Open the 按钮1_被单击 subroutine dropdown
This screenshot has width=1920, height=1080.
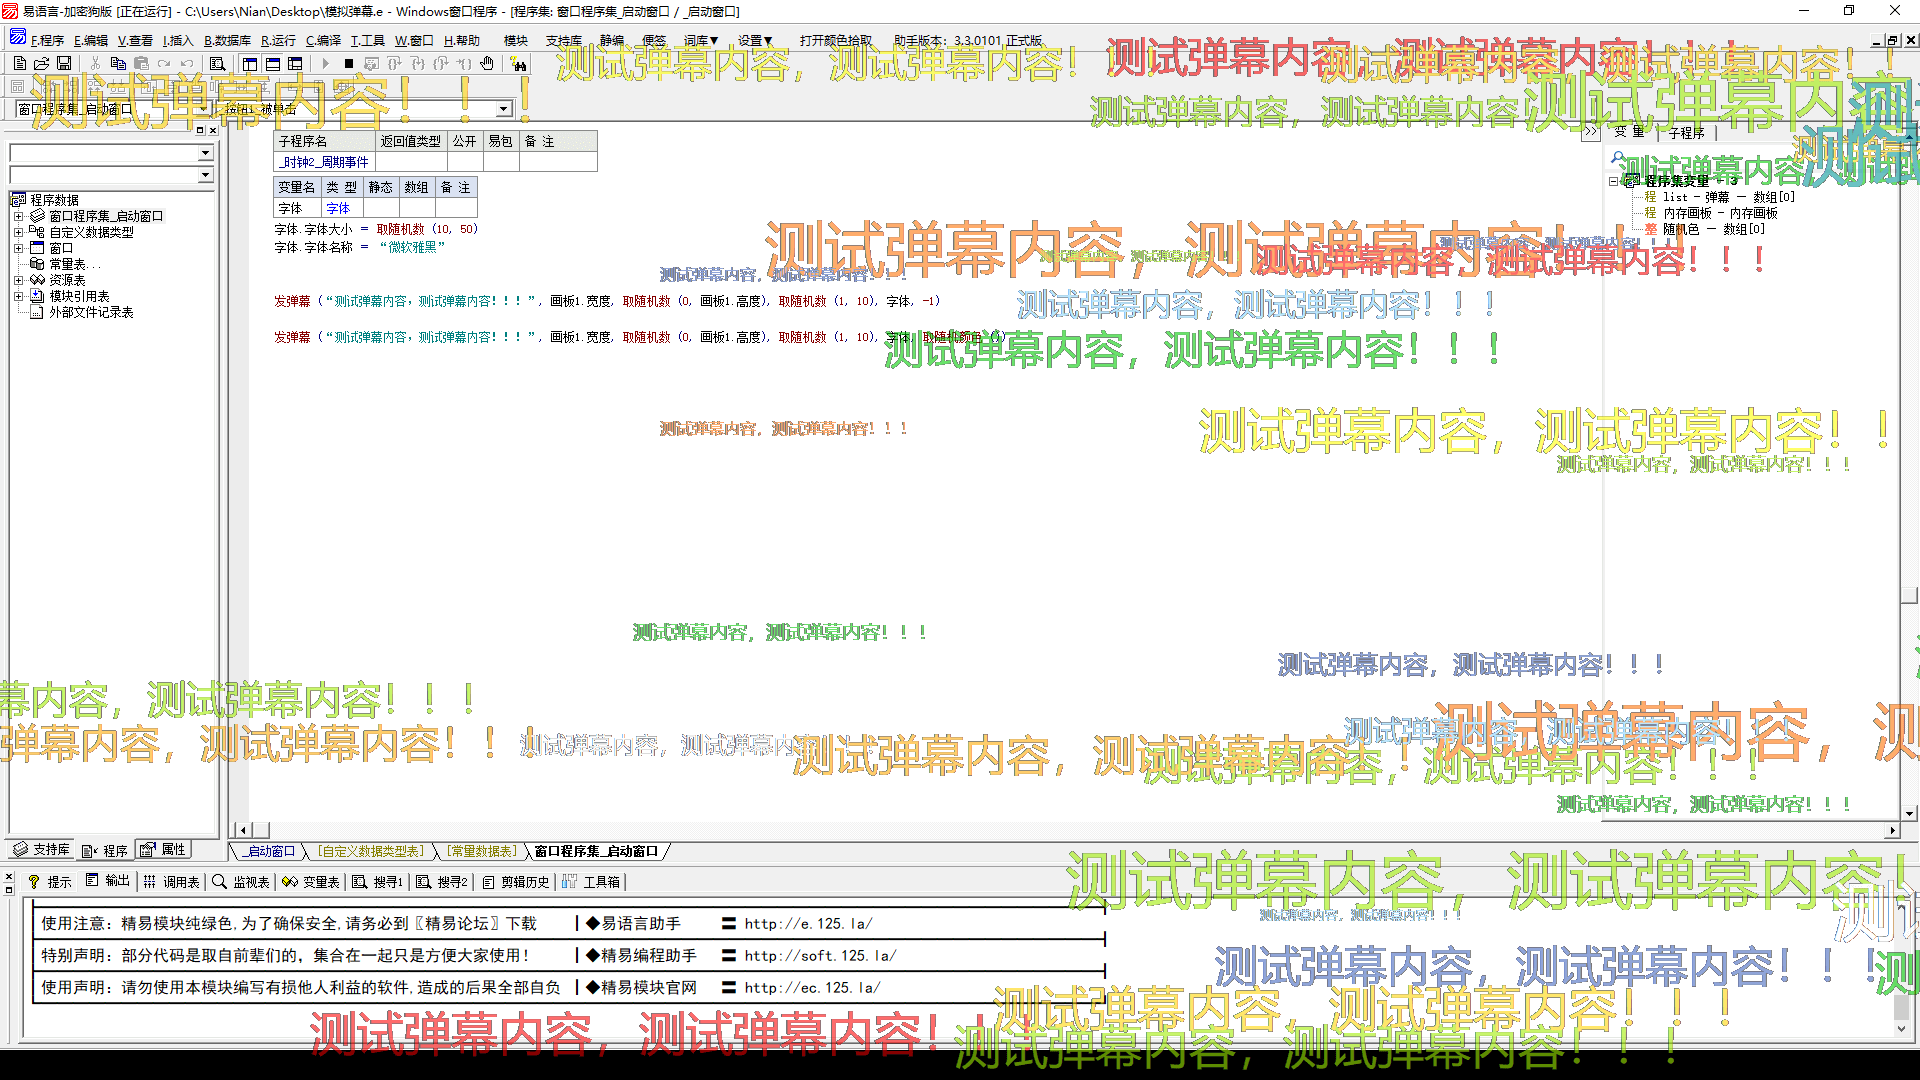coord(504,109)
